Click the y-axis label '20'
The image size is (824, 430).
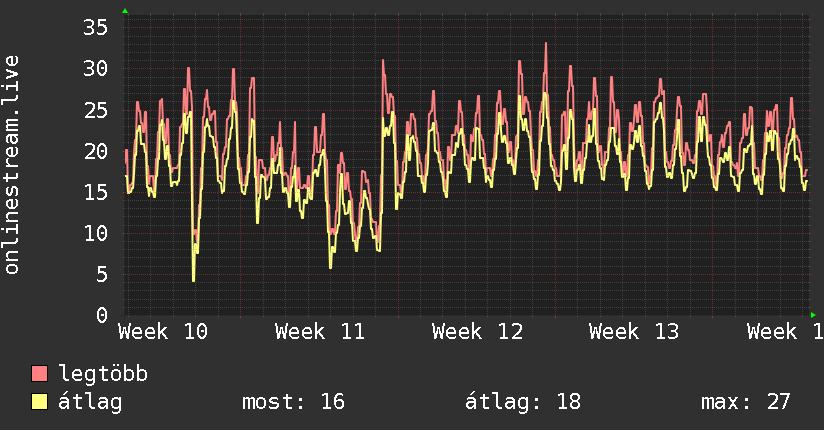[x=96, y=151]
